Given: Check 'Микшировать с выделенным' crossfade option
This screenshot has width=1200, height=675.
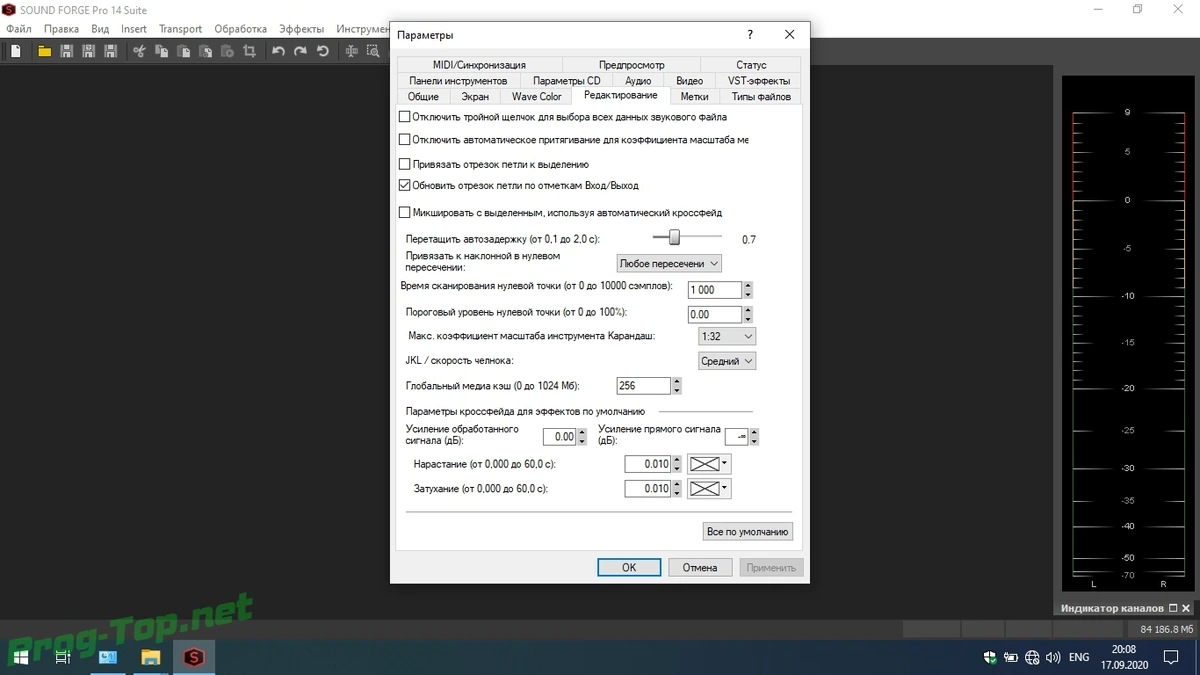Looking at the screenshot, I should [x=404, y=212].
